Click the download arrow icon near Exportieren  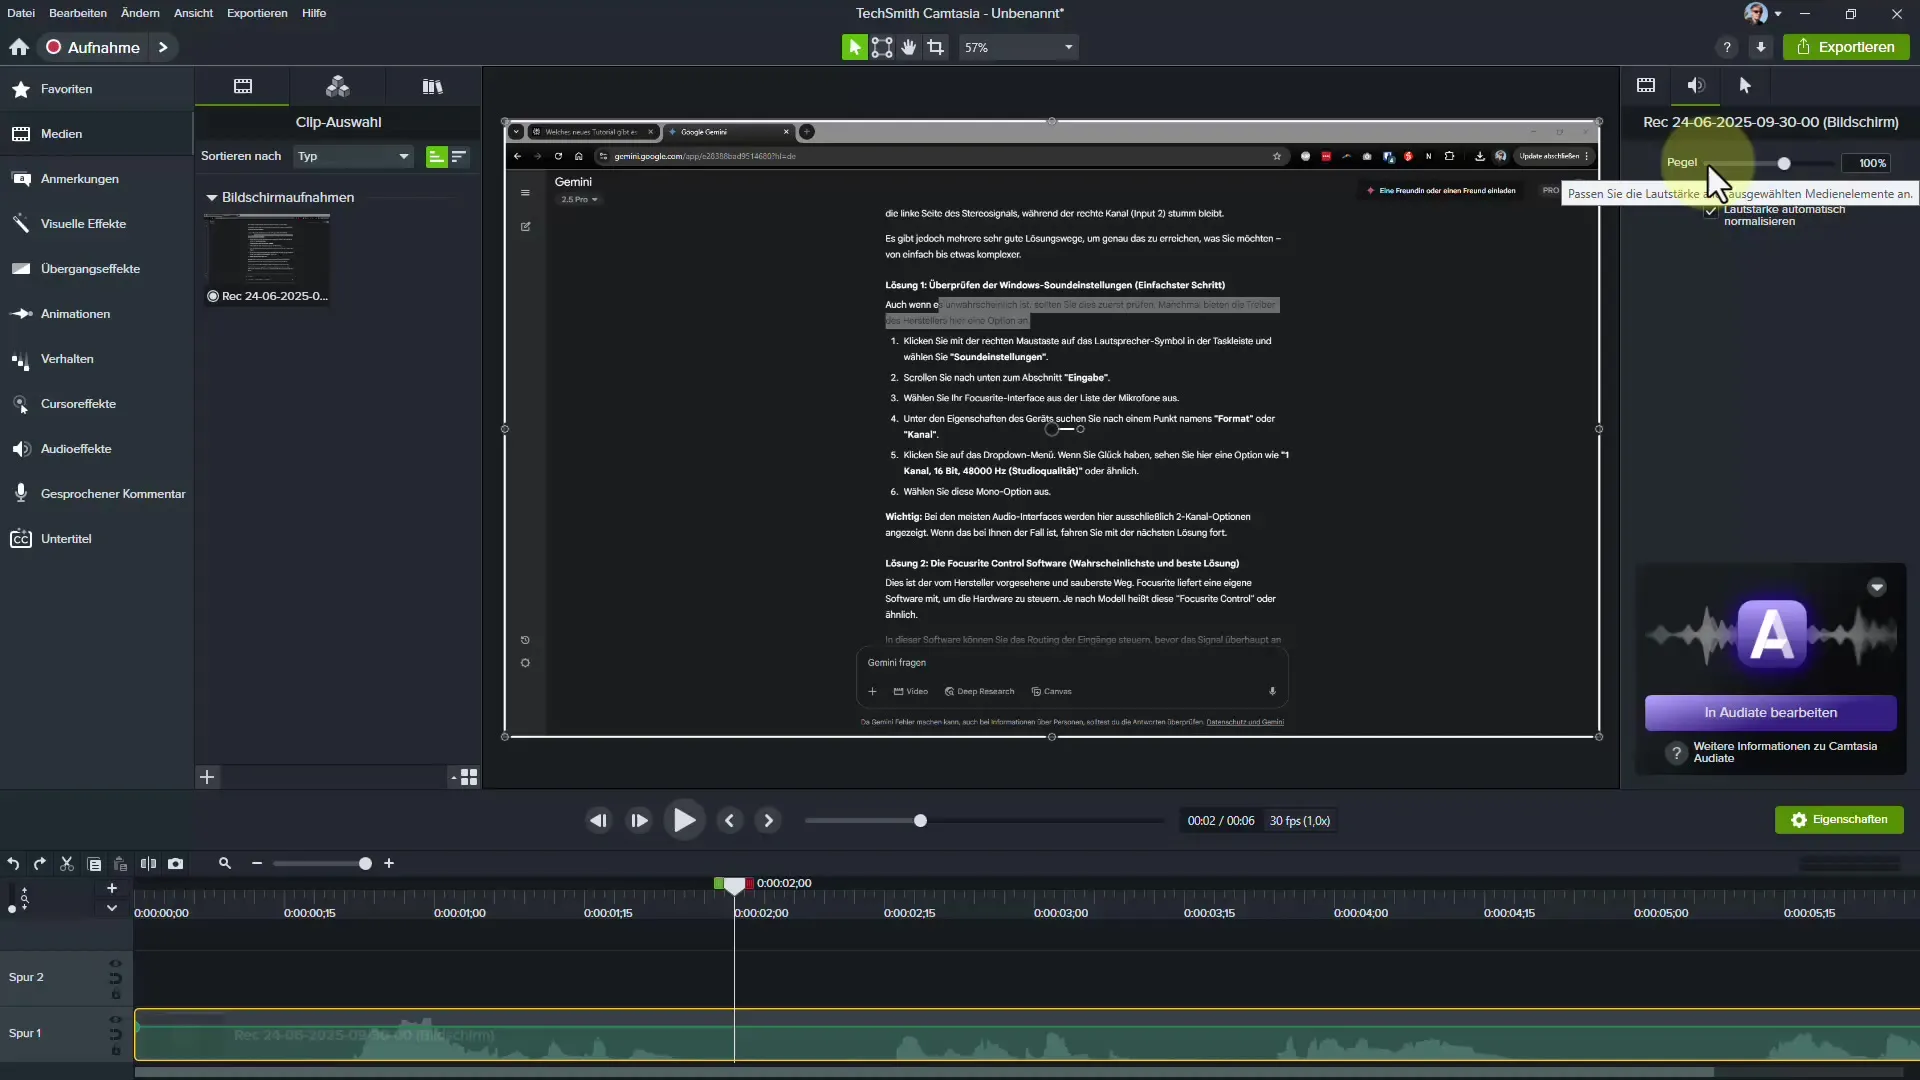[1761, 47]
